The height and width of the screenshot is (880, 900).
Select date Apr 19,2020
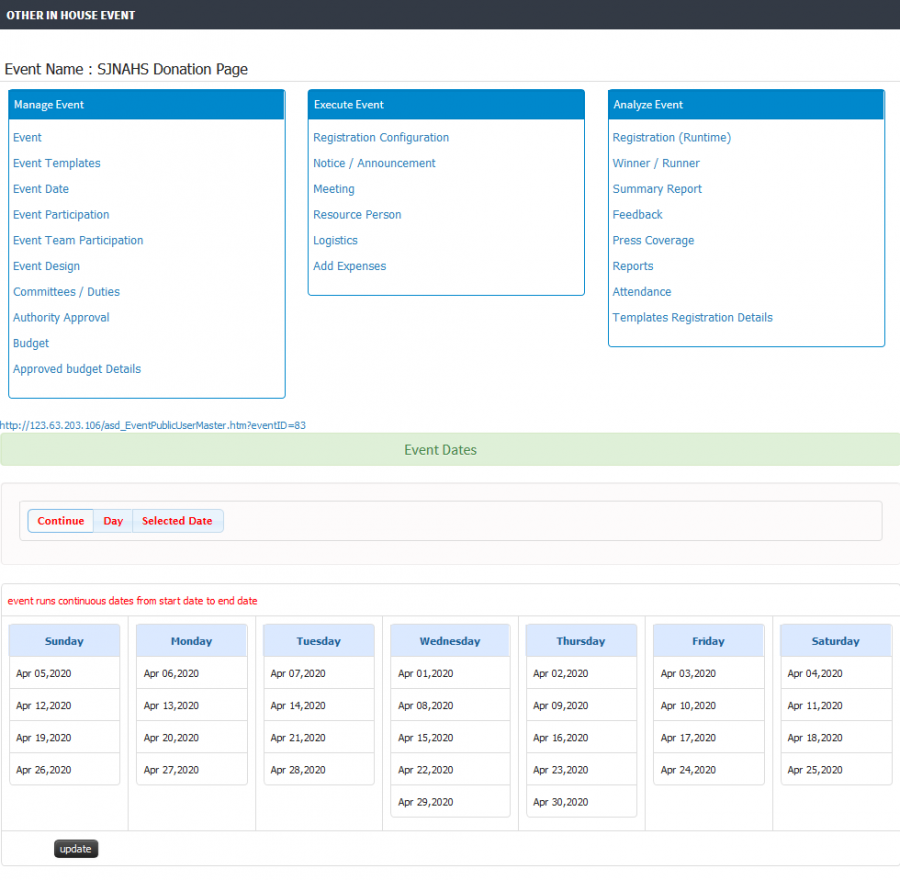(x=64, y=738)
